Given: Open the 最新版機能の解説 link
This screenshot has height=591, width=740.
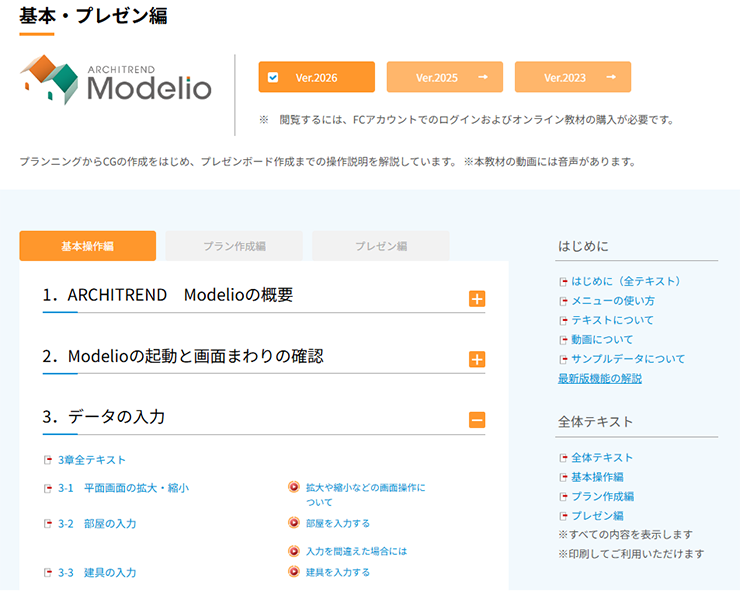Looking at the screenshot, I should click(600, 378).
